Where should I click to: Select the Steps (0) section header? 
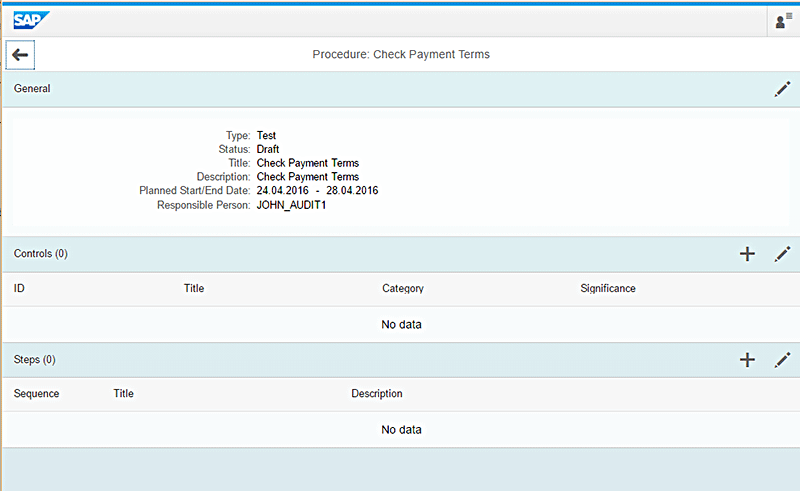35,359
